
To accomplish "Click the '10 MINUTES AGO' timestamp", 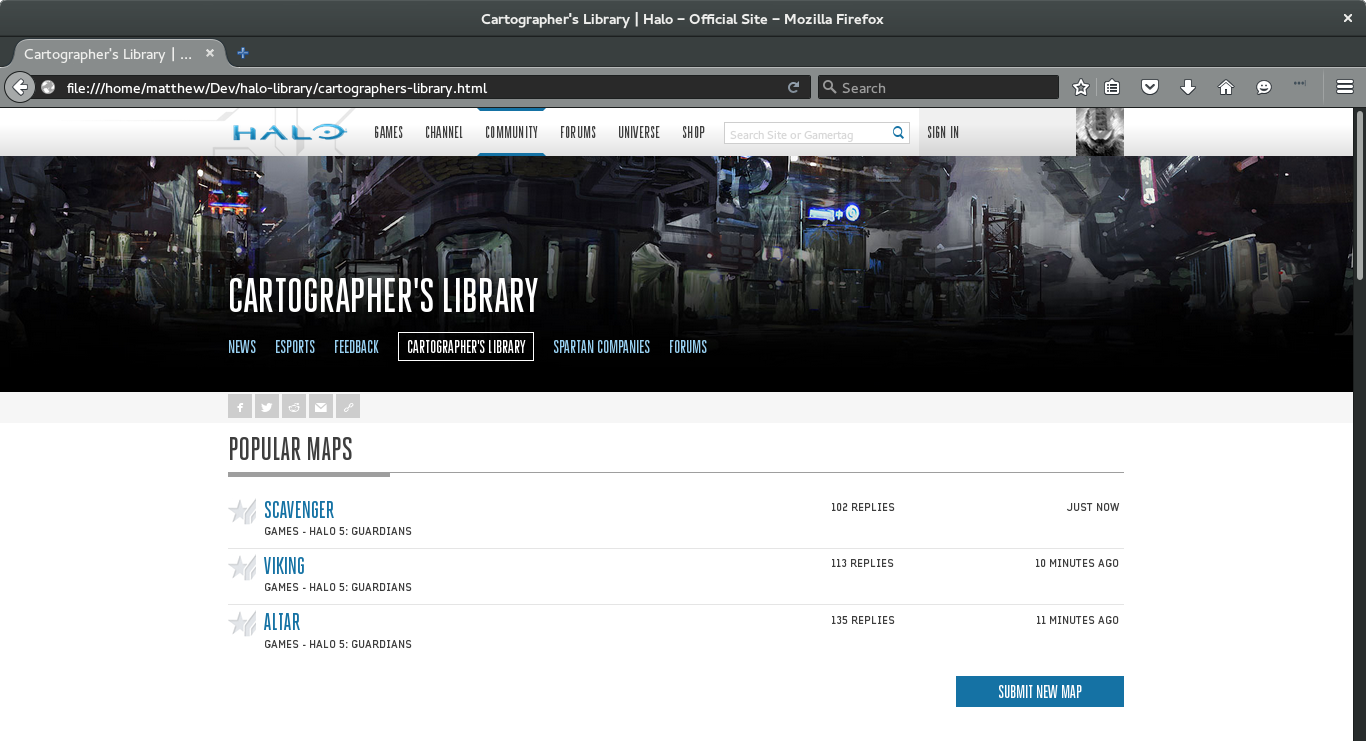I will click(1077, 563).
